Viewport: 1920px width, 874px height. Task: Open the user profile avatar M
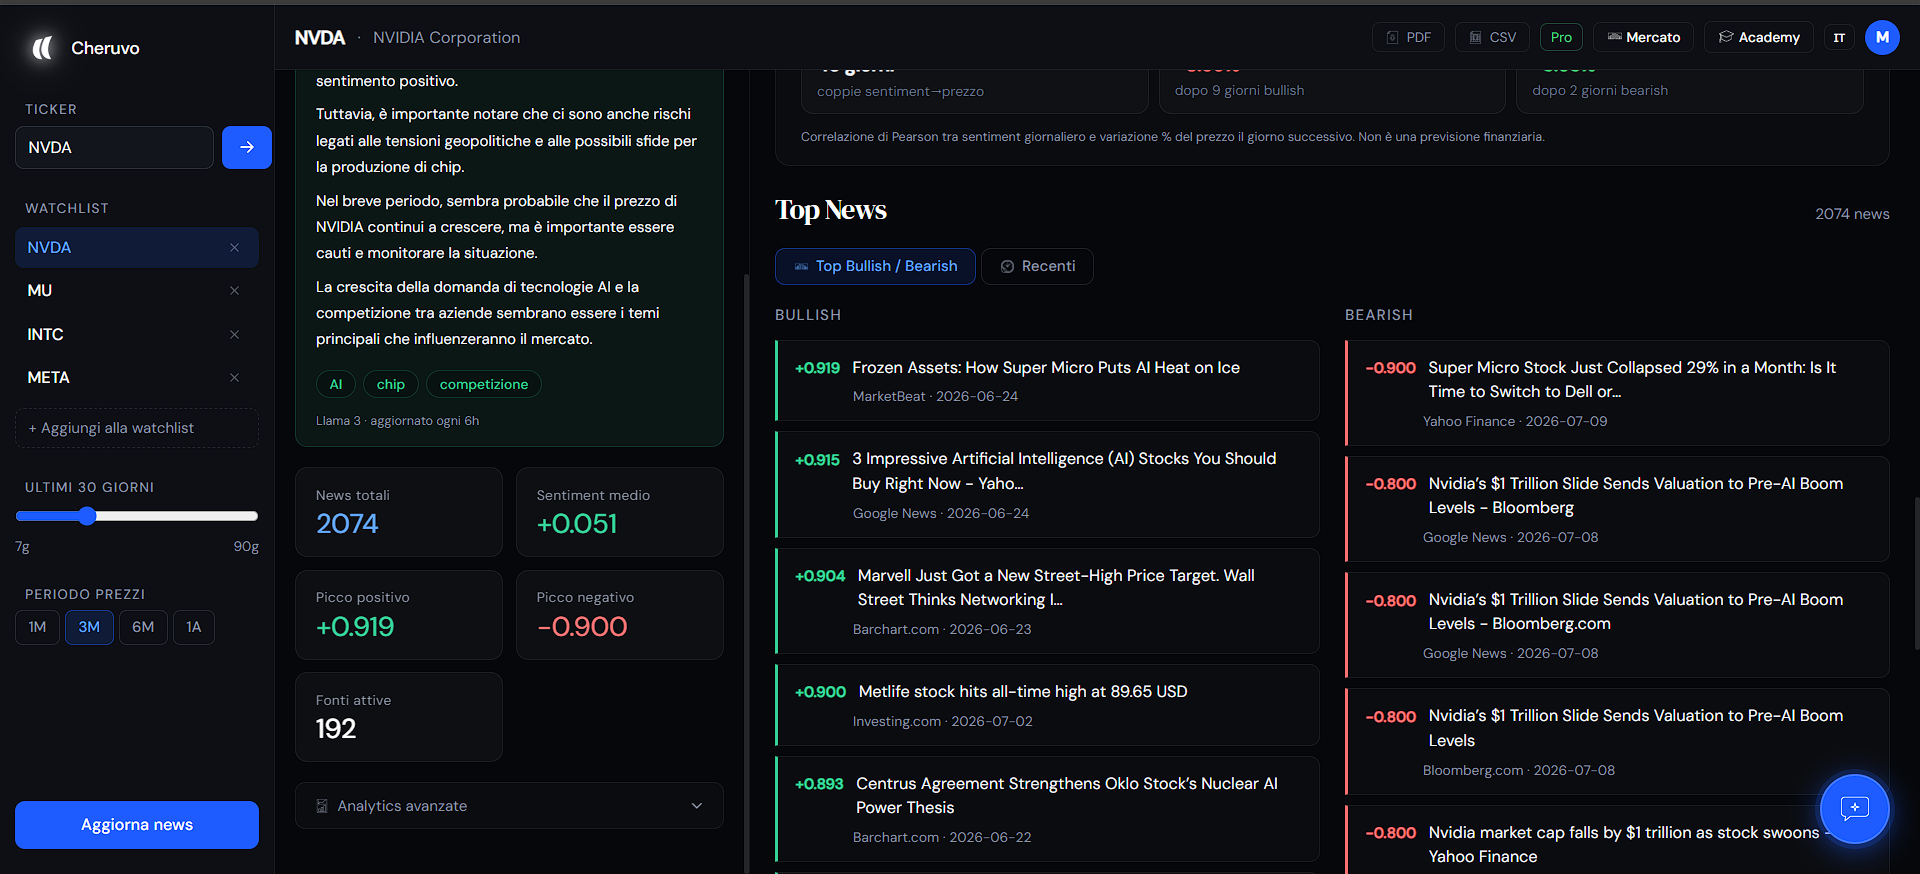1882,37
